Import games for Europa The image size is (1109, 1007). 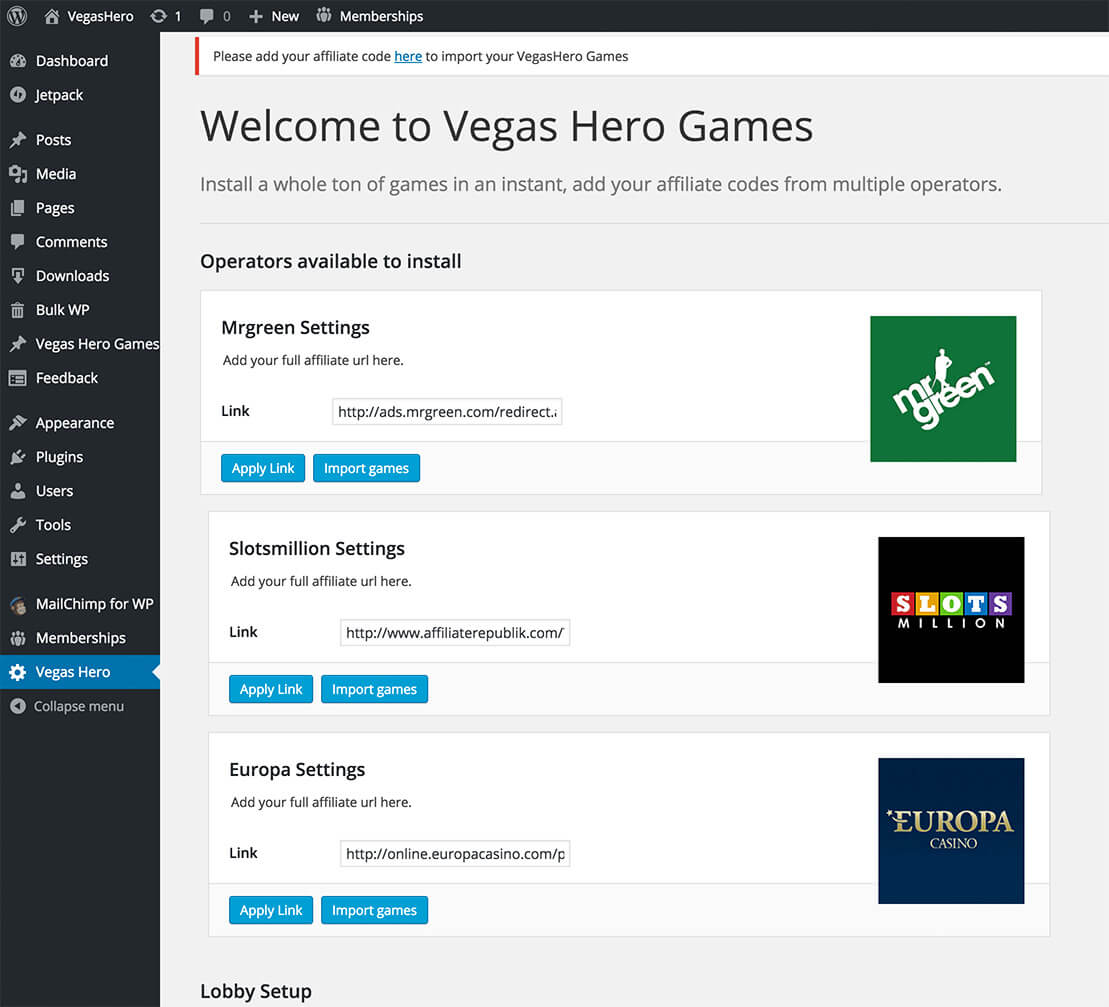click(x=374, y=910)
